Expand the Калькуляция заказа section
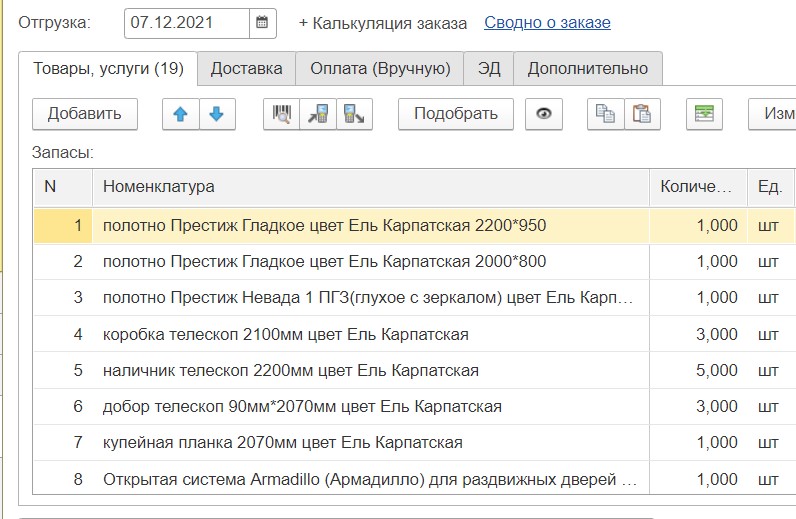Image resolution: width=796 pixels, height=519 pixels. point(383,23)
